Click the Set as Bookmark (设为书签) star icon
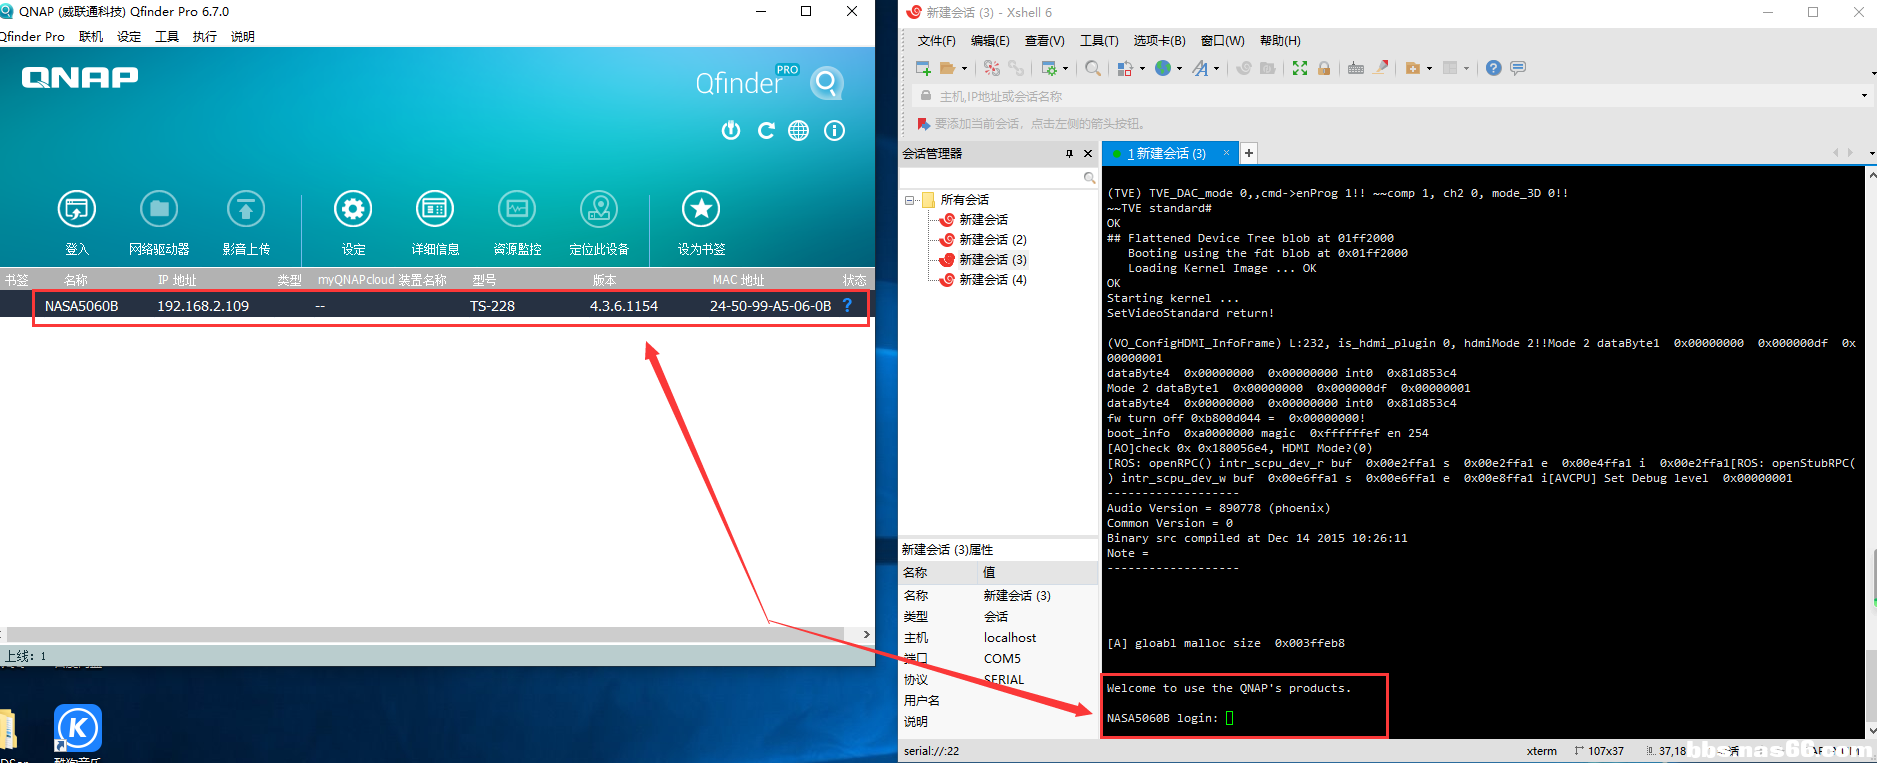Viewport: 1877px width, 763px height. pos(700,210)
